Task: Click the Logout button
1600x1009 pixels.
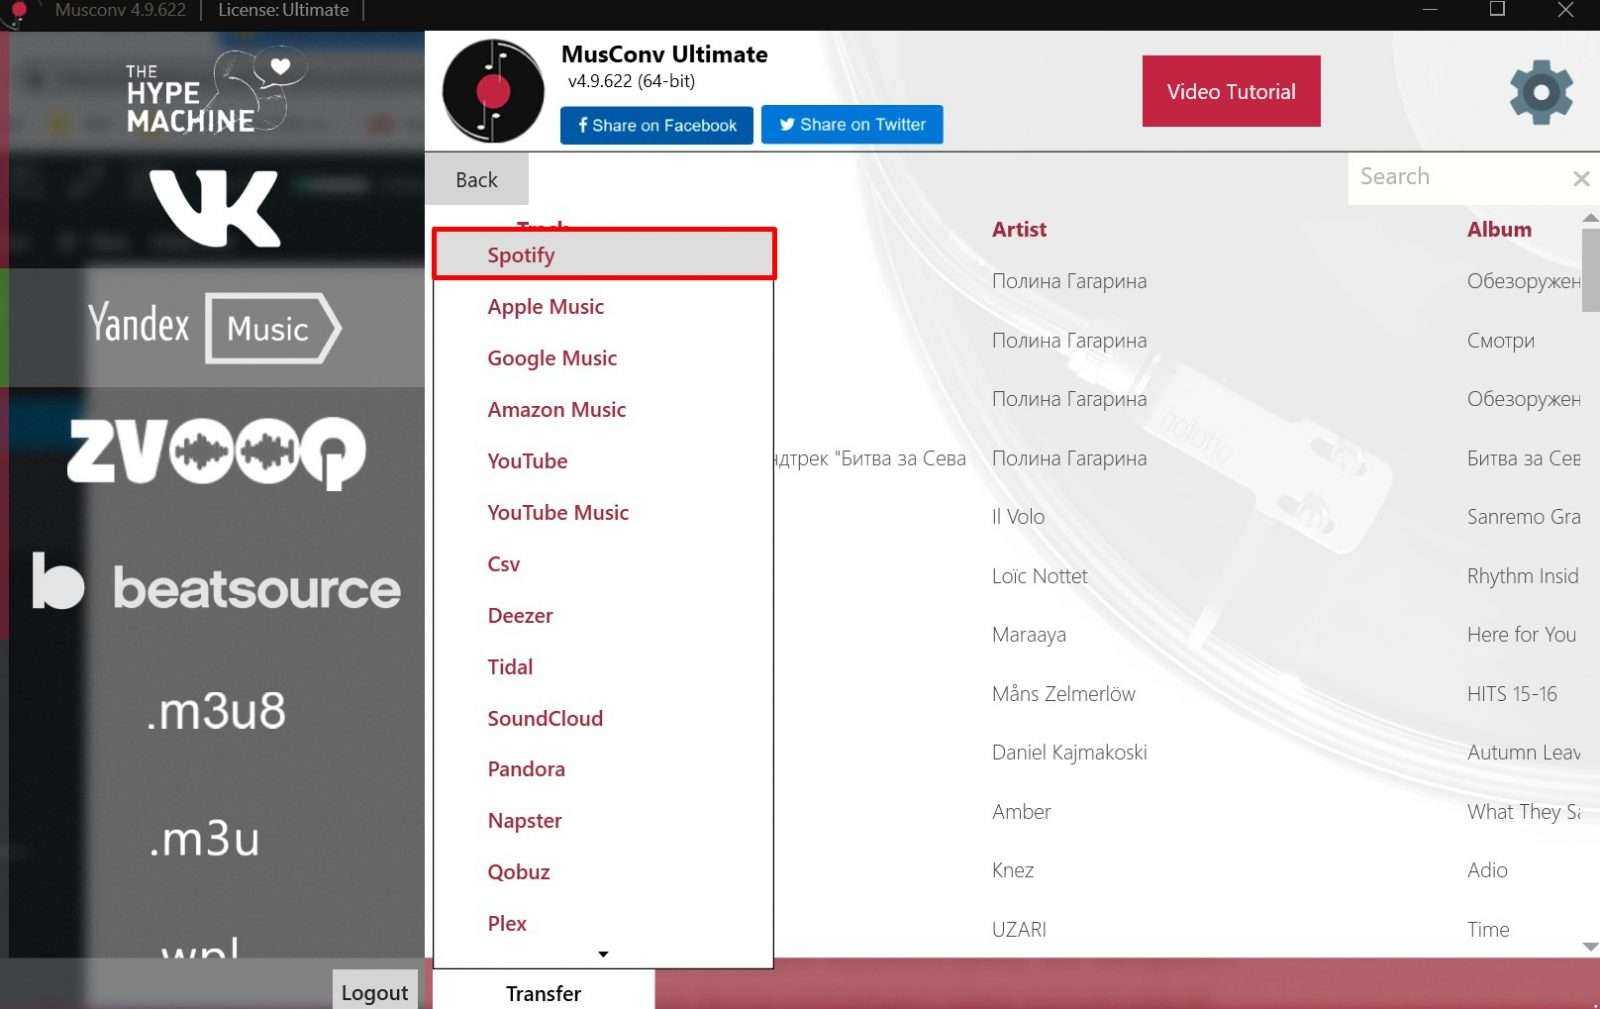Action: pos(375,991)
